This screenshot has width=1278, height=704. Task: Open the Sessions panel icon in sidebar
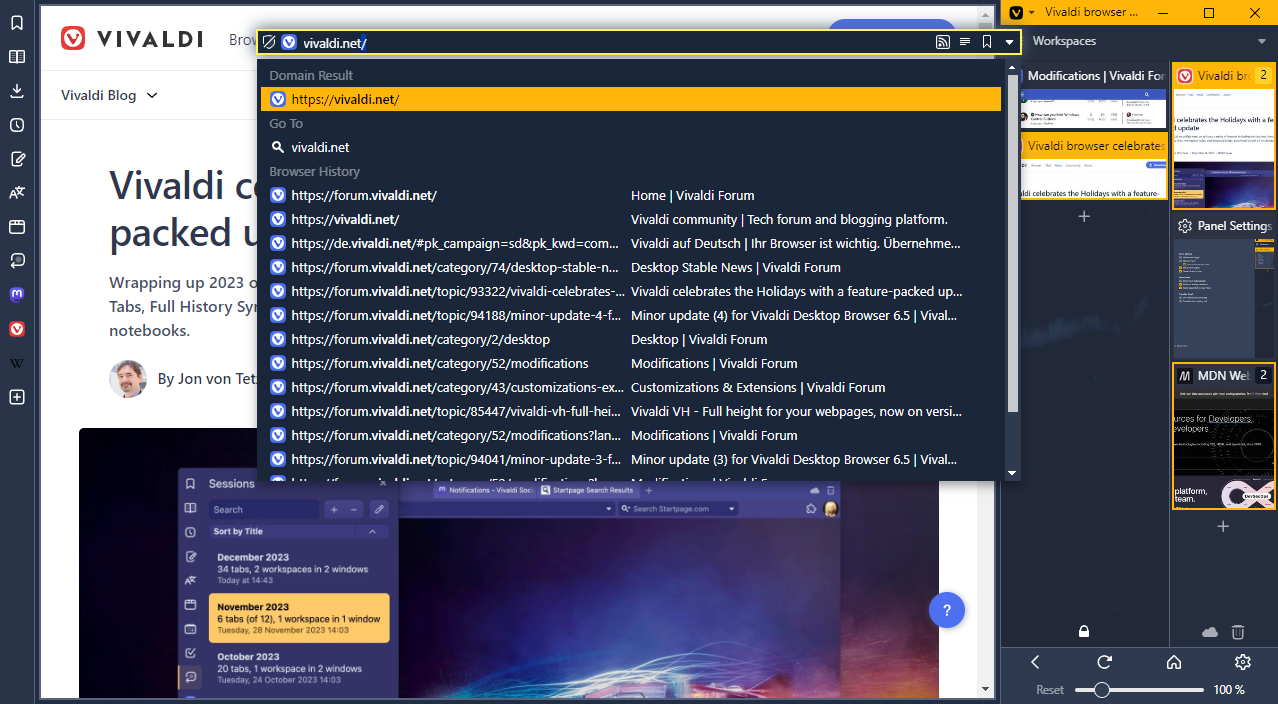coord(17,261)
